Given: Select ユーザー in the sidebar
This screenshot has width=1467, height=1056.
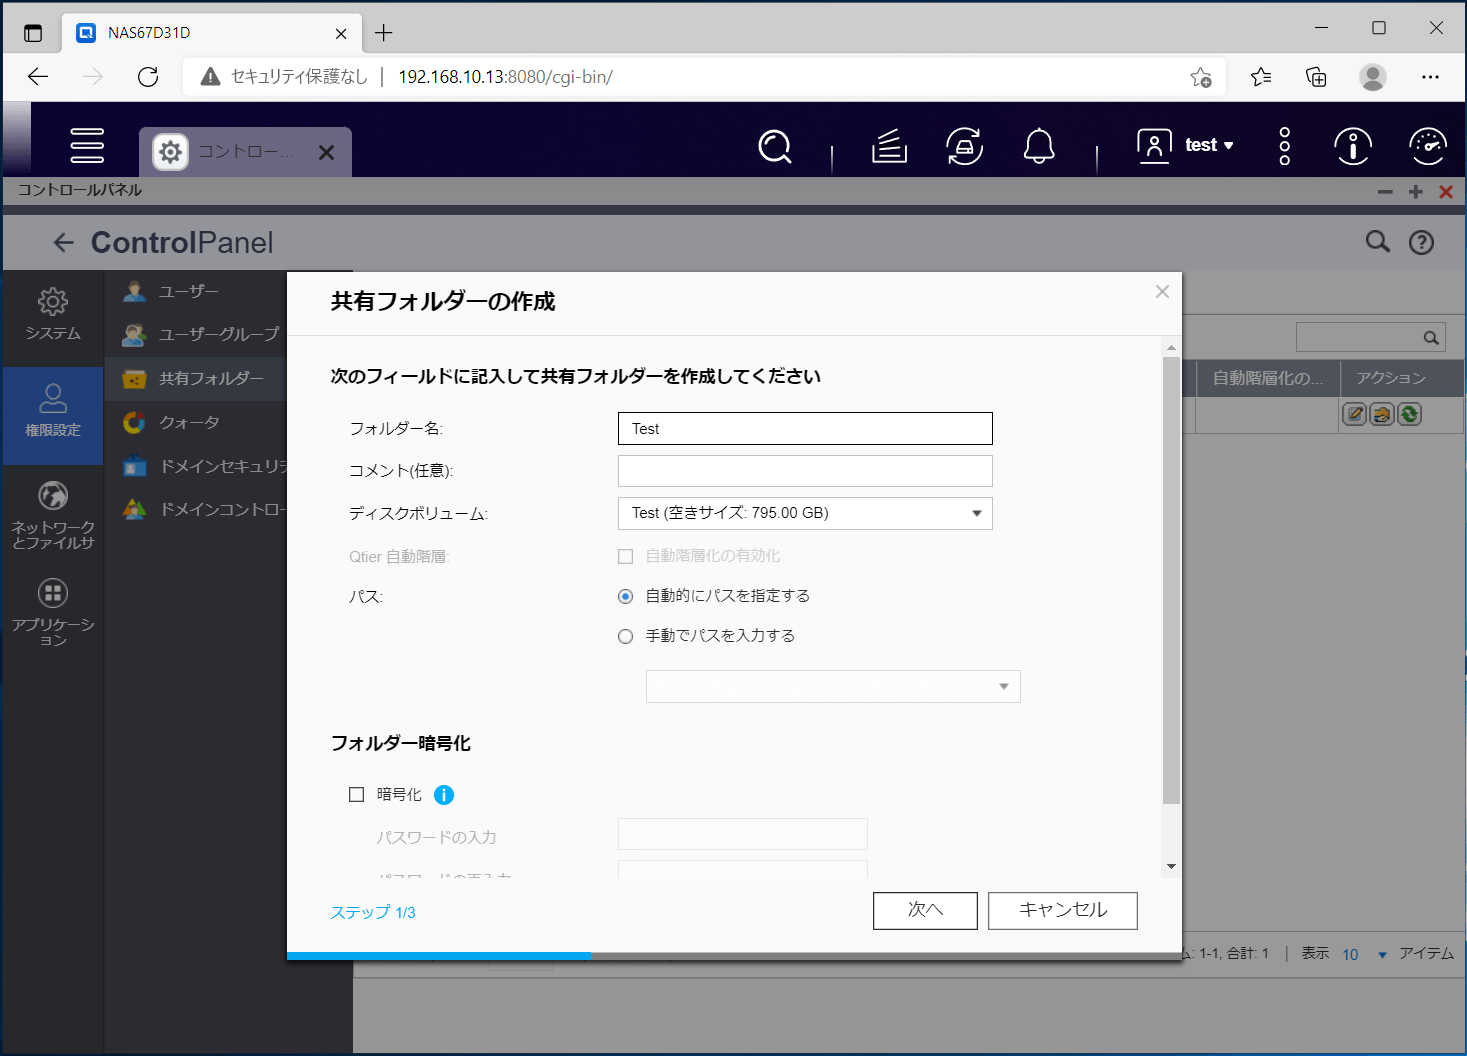Looking at the screenshot, I should [196, 291].
